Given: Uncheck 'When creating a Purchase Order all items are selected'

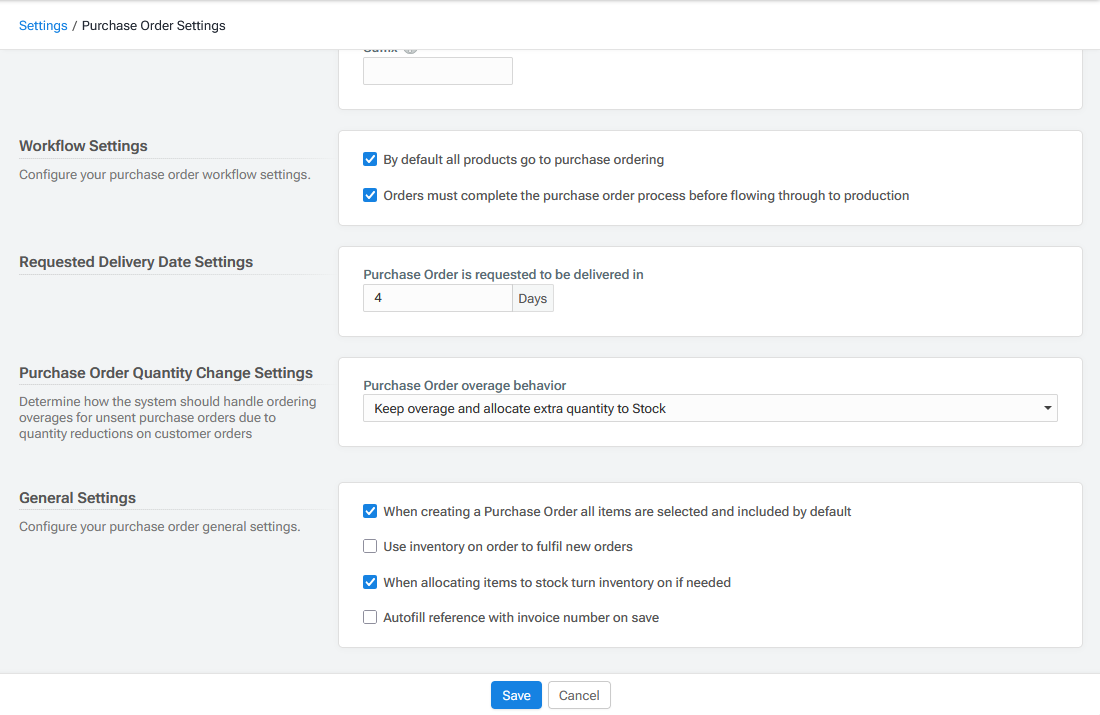Looking at the screenshot, I should 370,511.
